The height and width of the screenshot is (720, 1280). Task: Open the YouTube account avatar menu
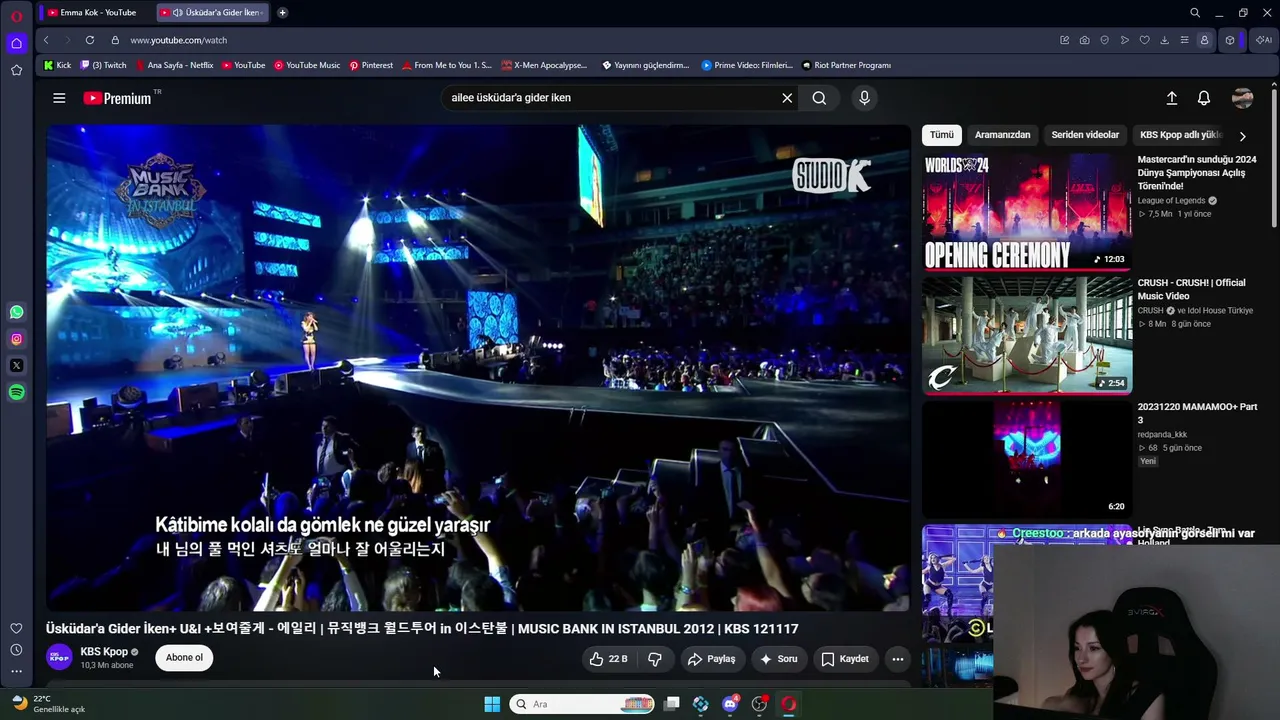pyautogui.click(x=1243, y=98)
